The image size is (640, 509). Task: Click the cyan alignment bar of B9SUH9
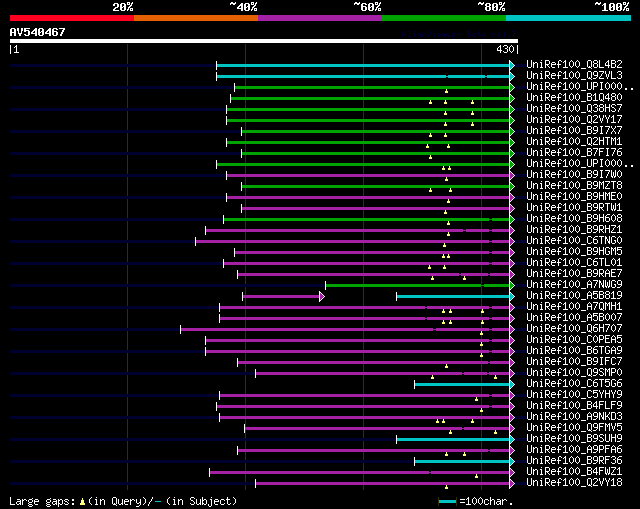pos(453,440)
